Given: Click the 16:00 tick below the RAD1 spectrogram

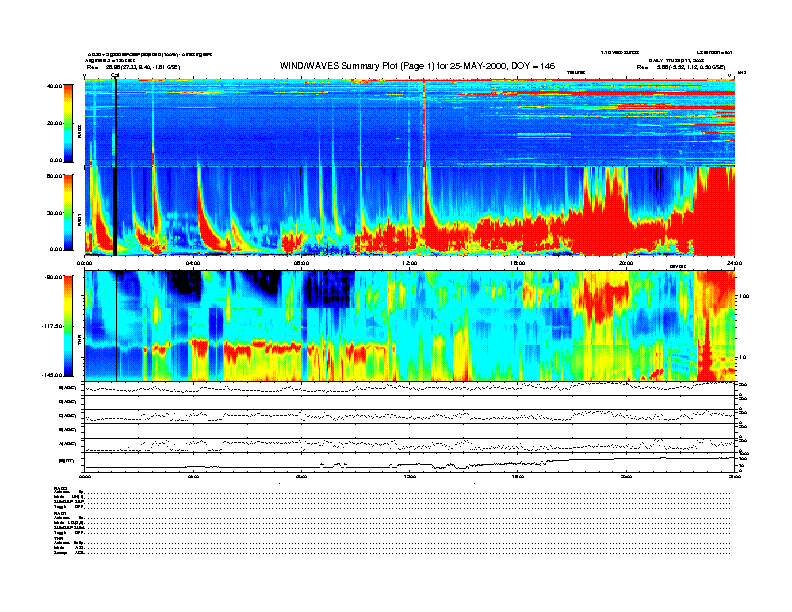Looking at the screenshot, I should tap(518, 263).
